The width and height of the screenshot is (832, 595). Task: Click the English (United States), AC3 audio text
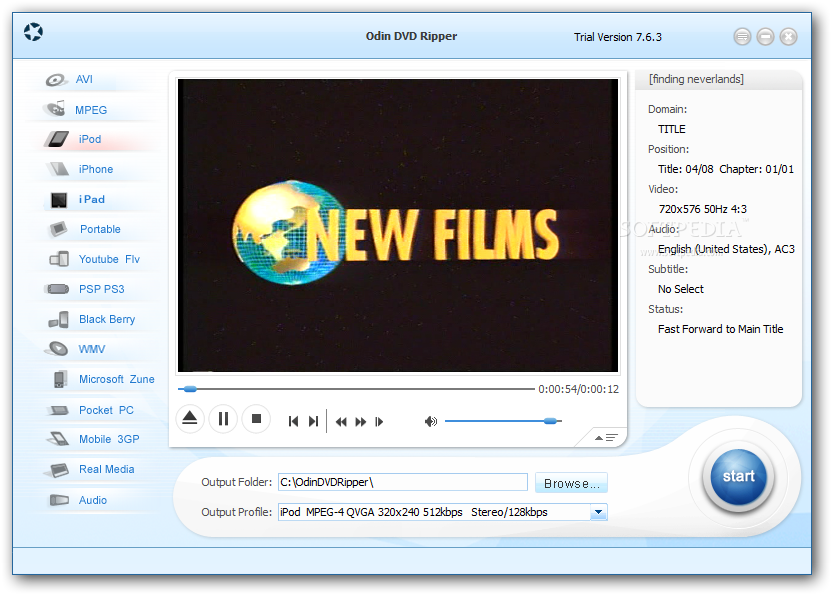tap(726, 249)
